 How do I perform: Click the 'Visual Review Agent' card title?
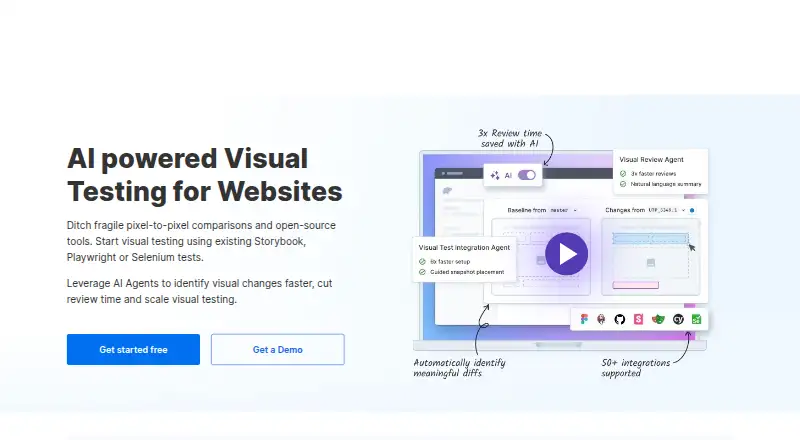point(651,159)
